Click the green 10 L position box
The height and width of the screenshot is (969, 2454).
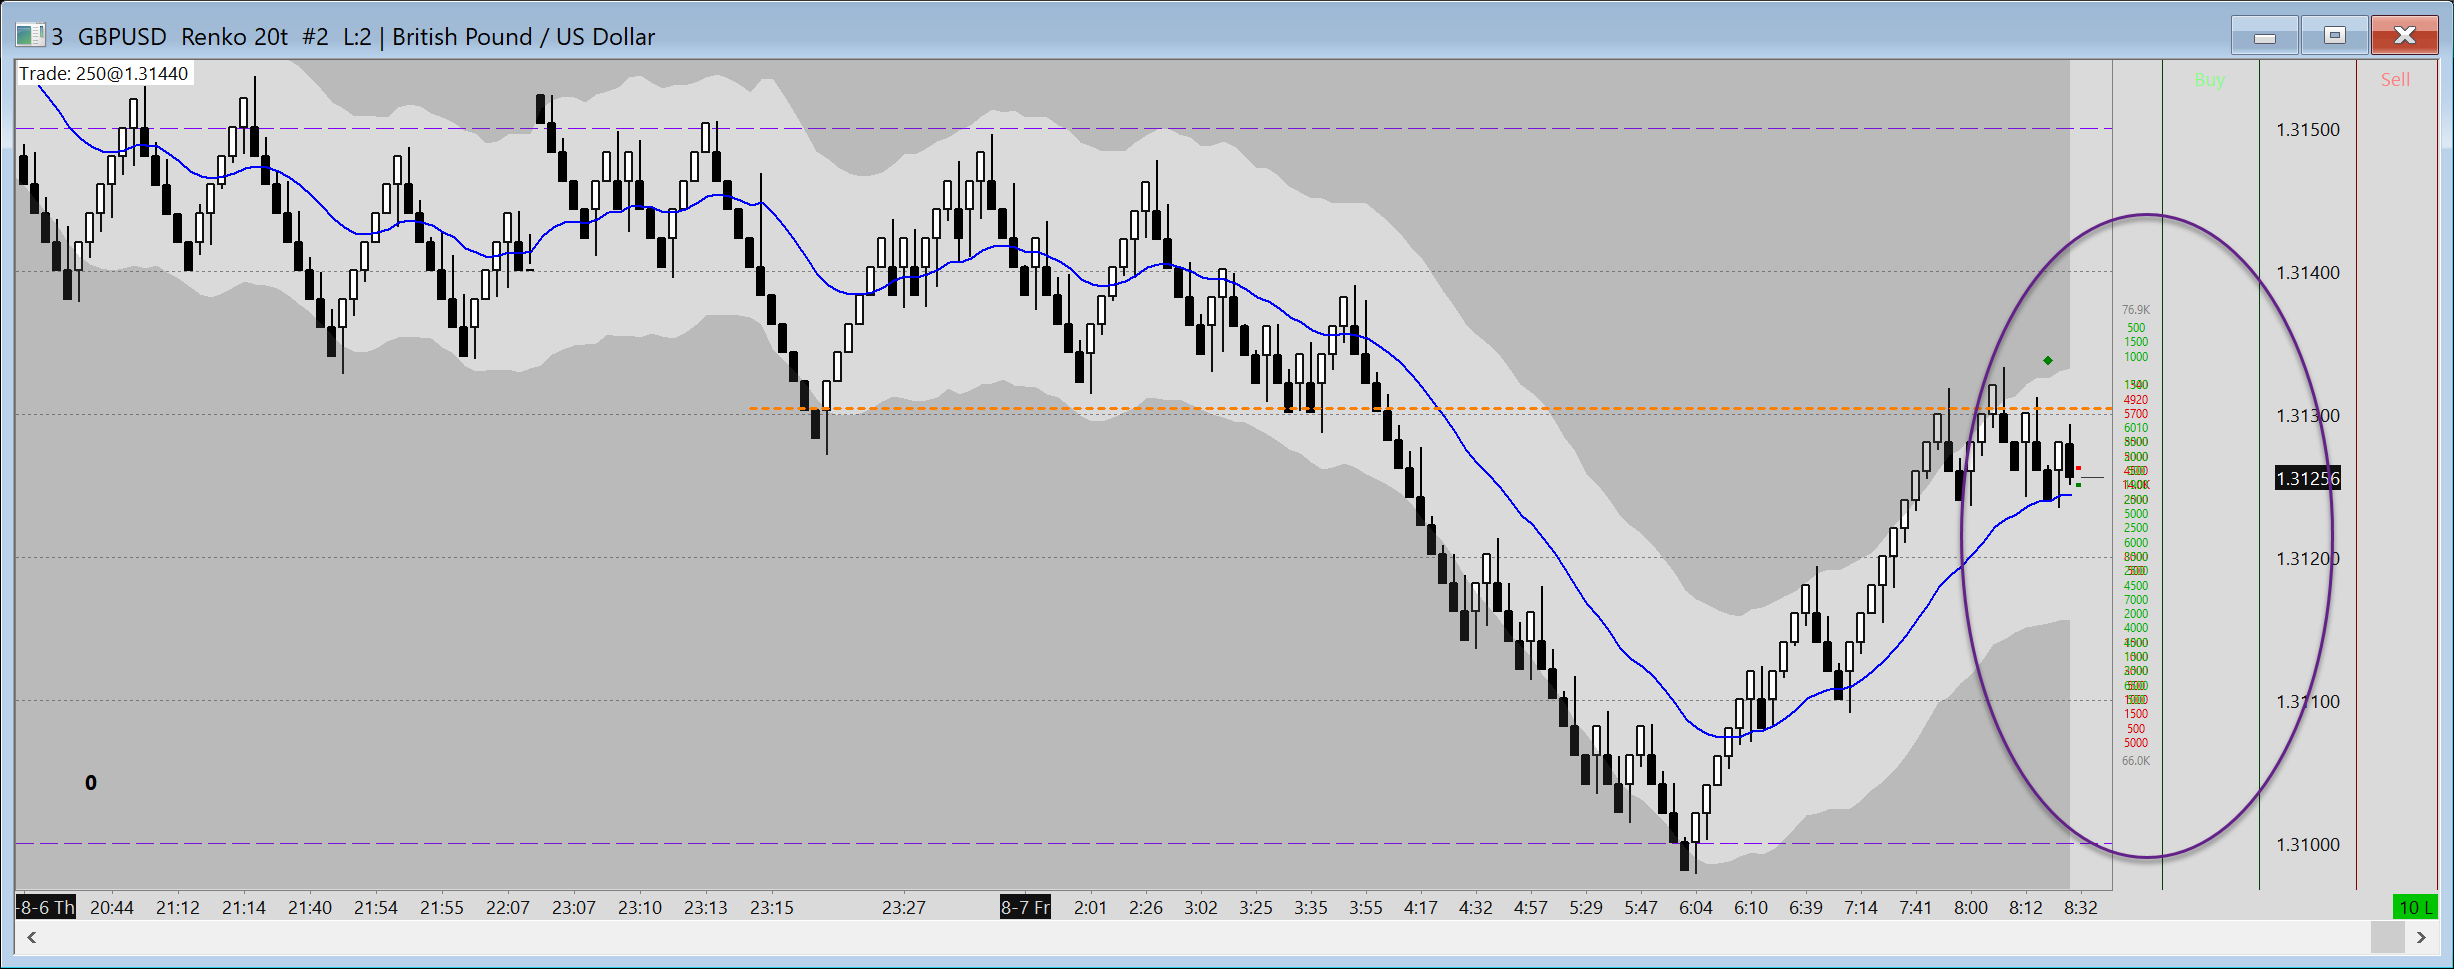(x=2414, y=907)
